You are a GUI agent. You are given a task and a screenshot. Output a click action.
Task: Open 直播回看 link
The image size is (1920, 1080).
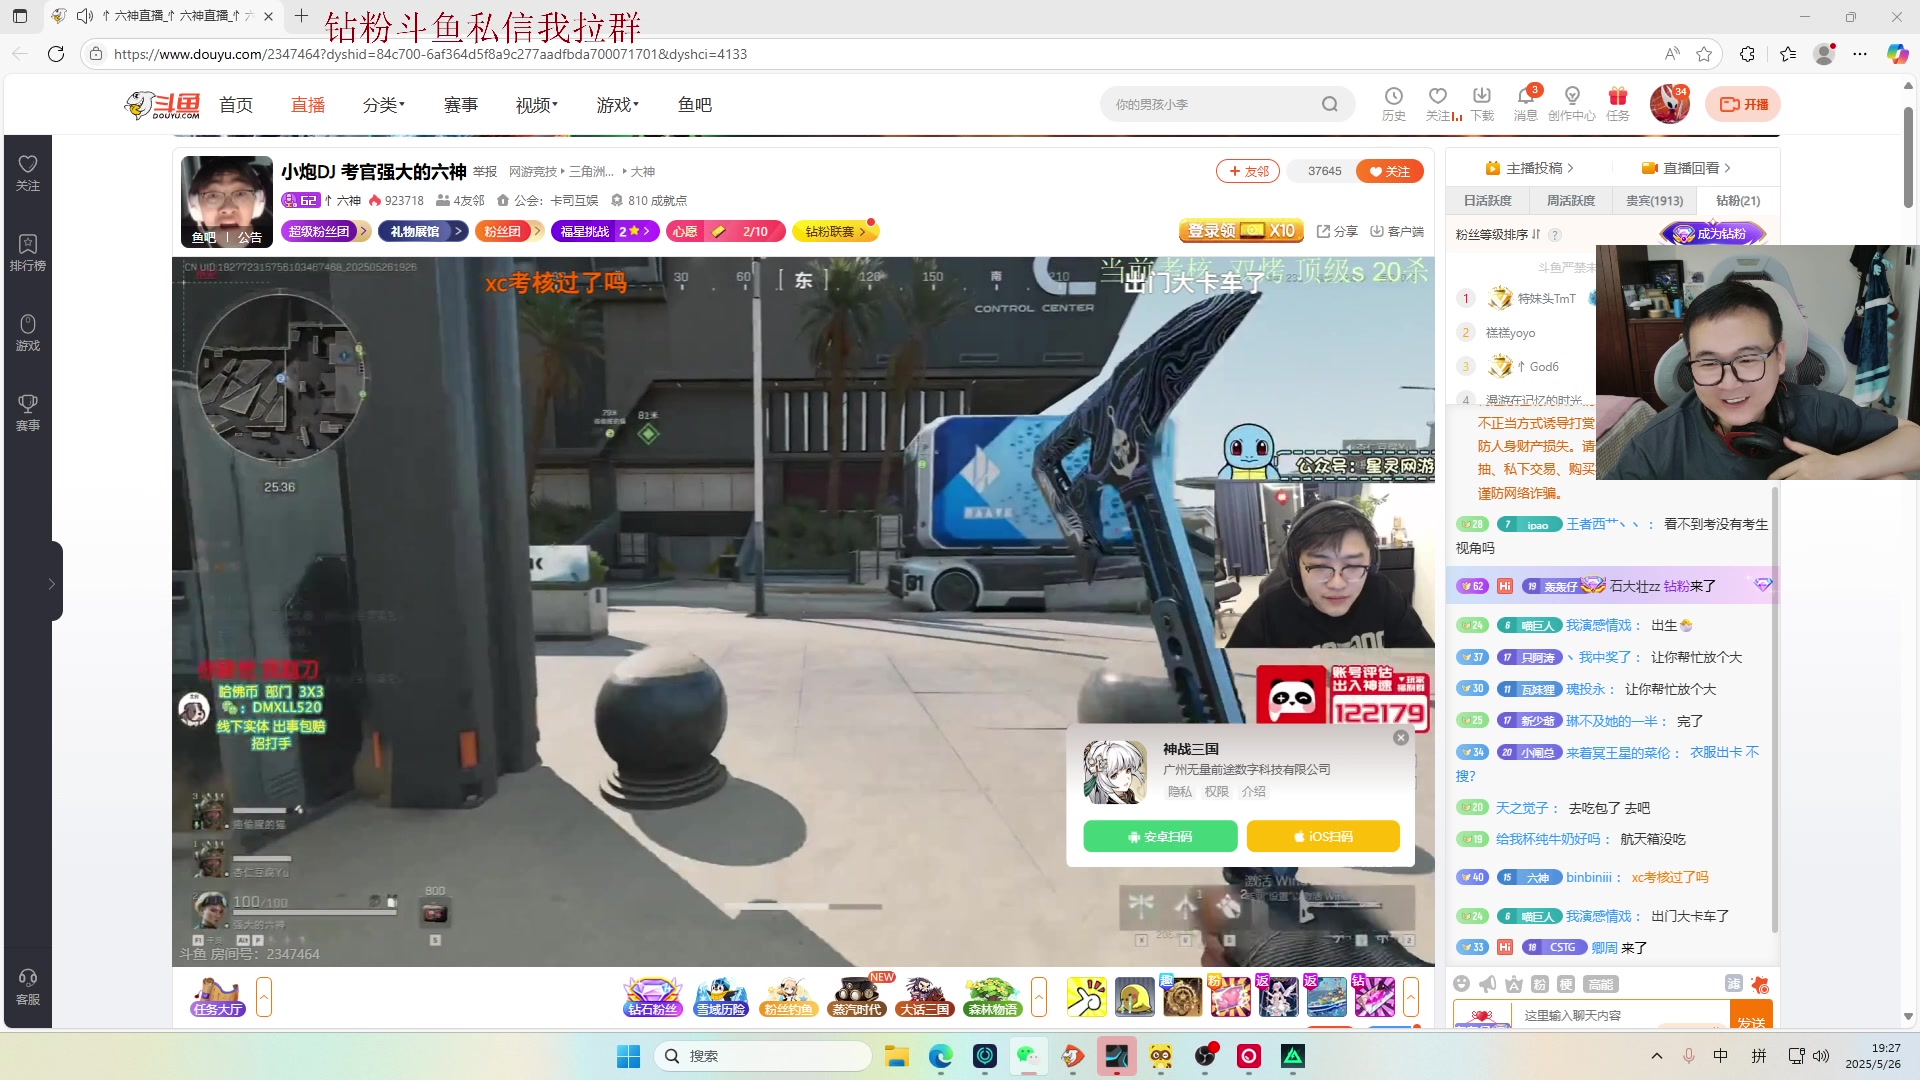click(x=1686, y=168)
